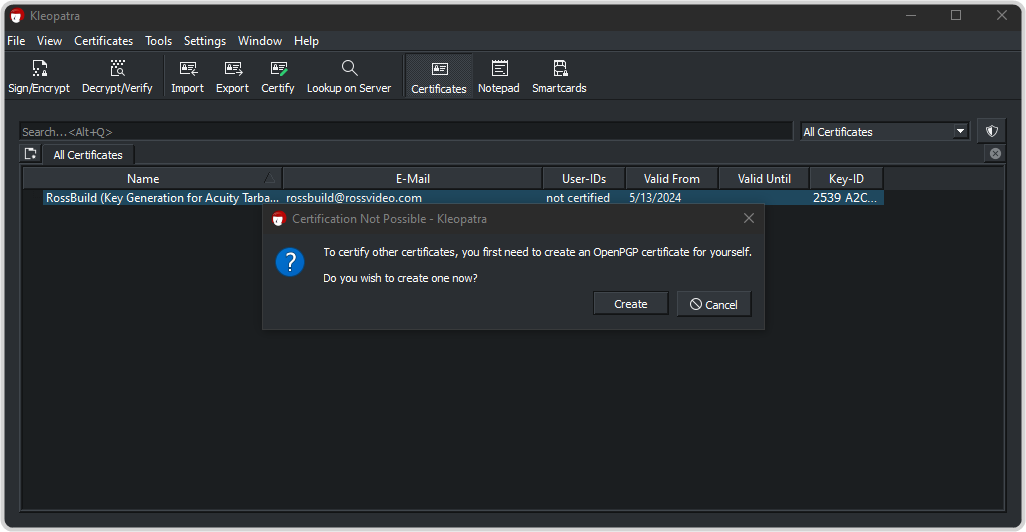The height and width of the screenshot is (532, 1026).
Task: Click the certificate search field
Action: pyautogui.click(x=405, y=132)
